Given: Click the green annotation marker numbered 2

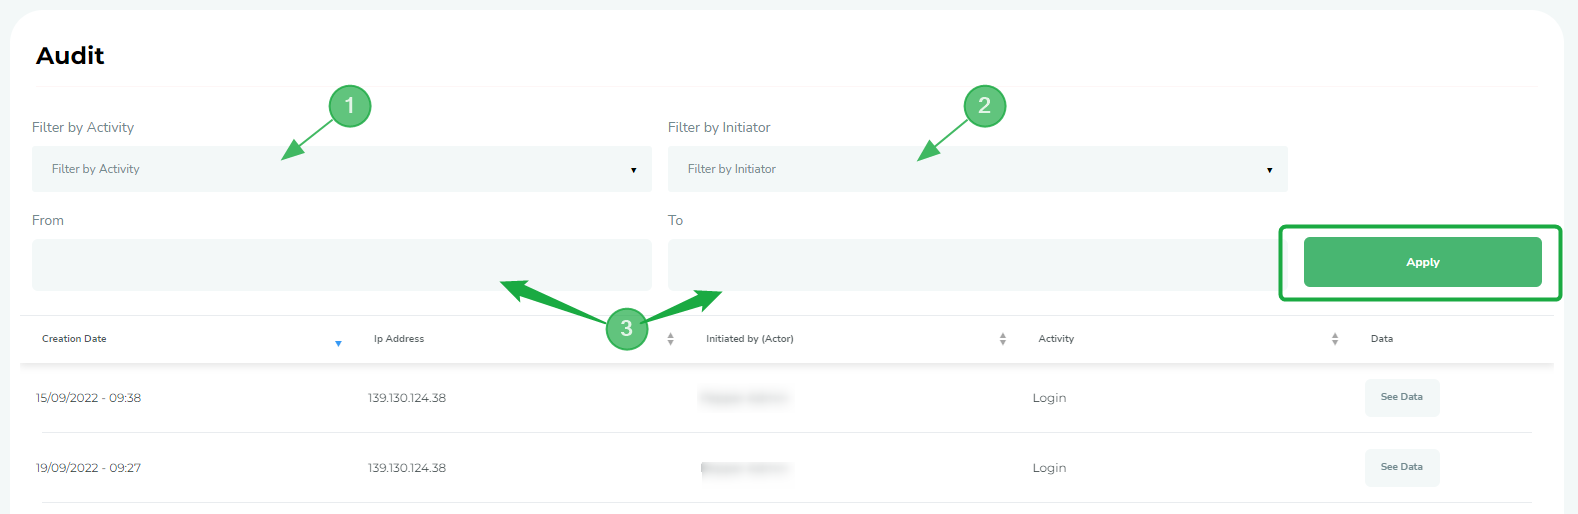Looking at the screenshot, I should pyautogui.click(x=985, y=106).
